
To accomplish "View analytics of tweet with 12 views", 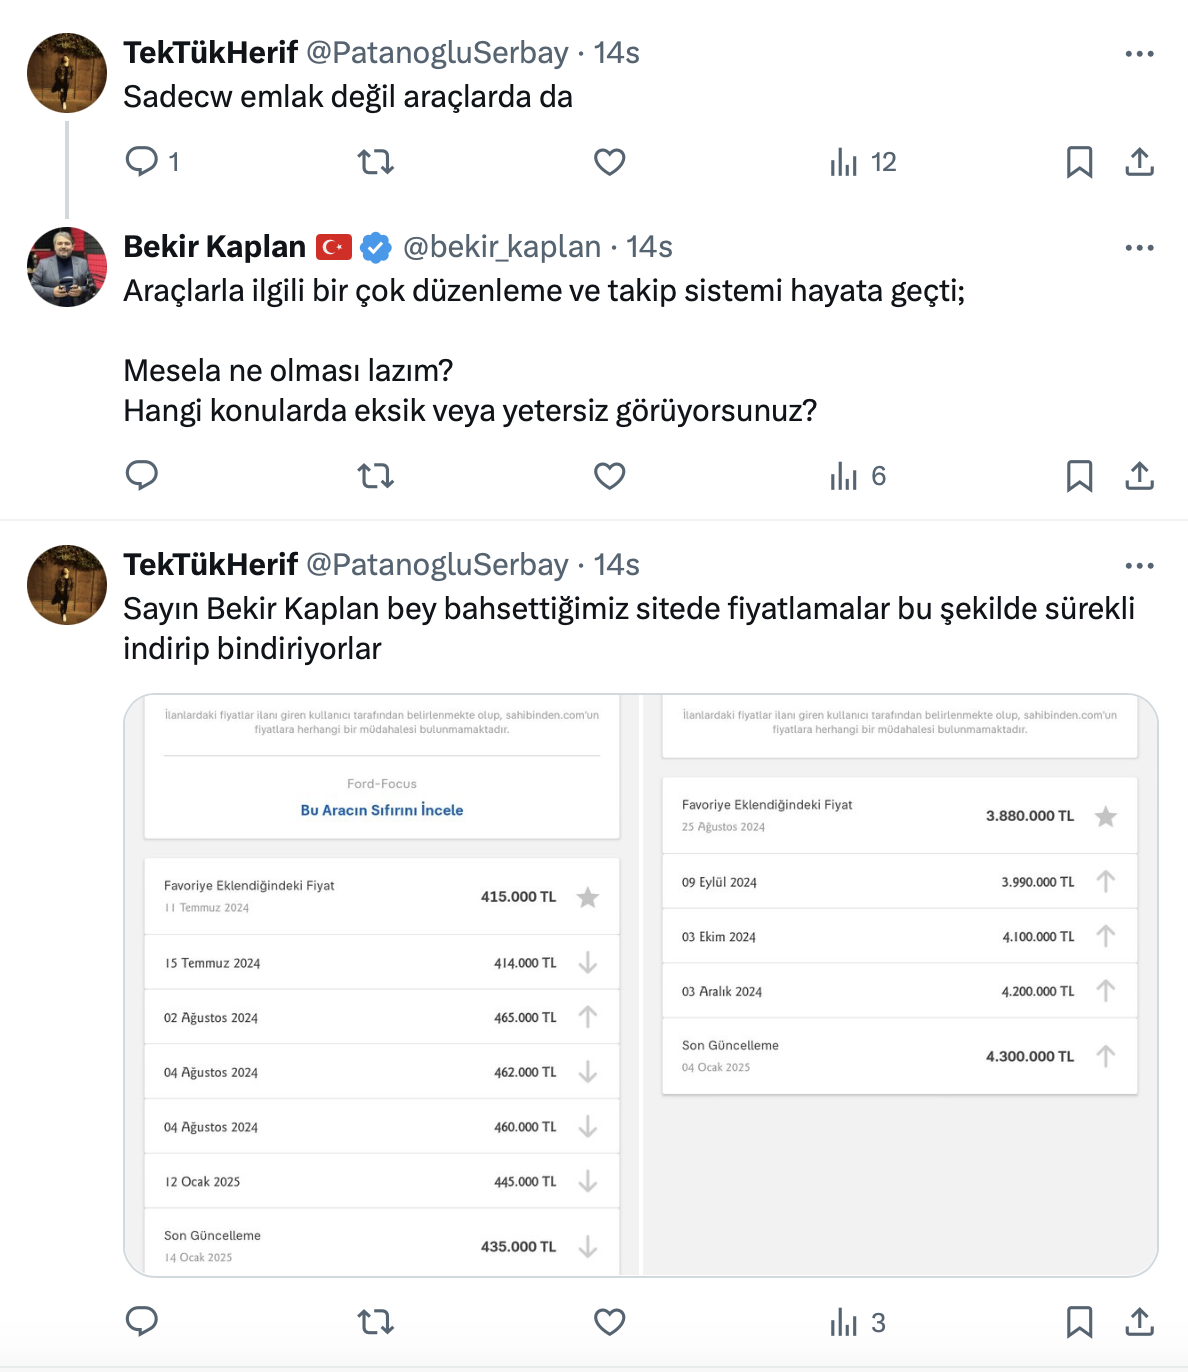I will (x=862, y=162).
